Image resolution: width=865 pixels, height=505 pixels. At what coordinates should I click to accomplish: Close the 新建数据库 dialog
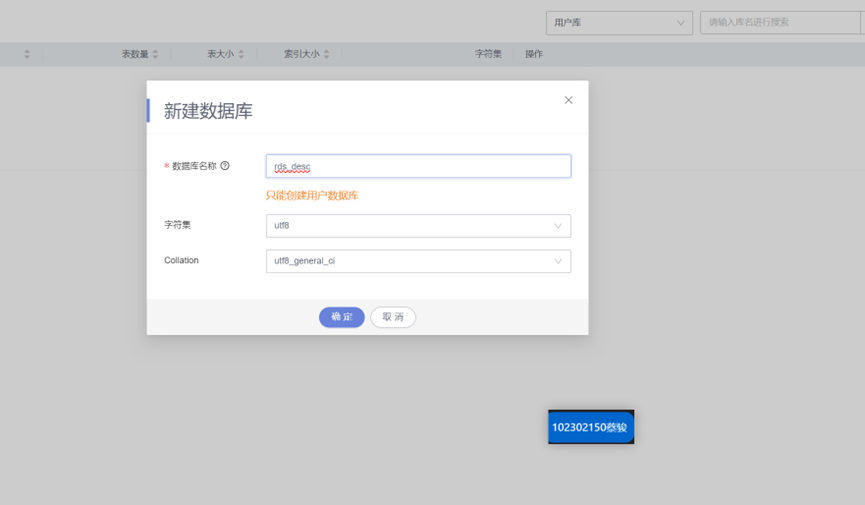568,100
